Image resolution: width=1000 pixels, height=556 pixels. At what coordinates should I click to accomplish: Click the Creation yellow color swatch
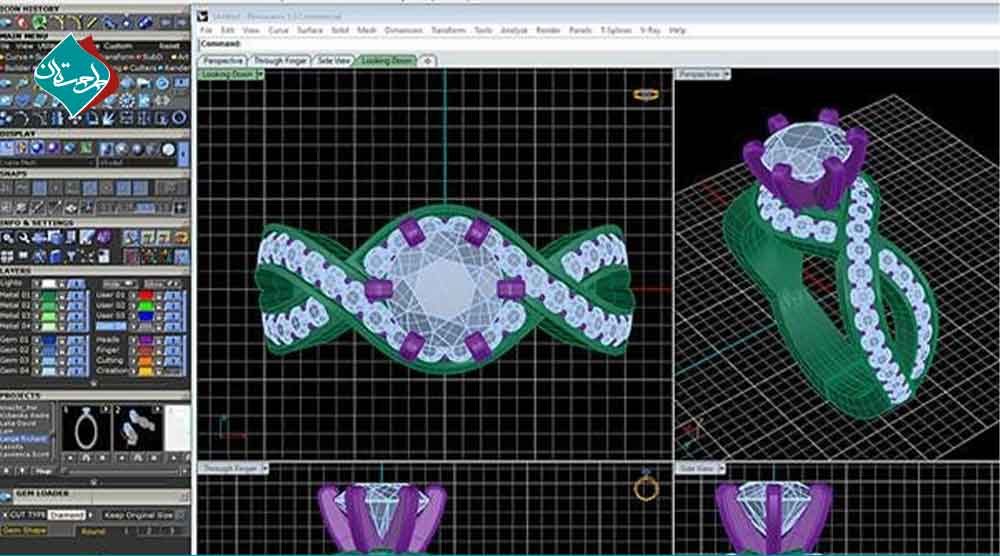[x=146, y=371]
